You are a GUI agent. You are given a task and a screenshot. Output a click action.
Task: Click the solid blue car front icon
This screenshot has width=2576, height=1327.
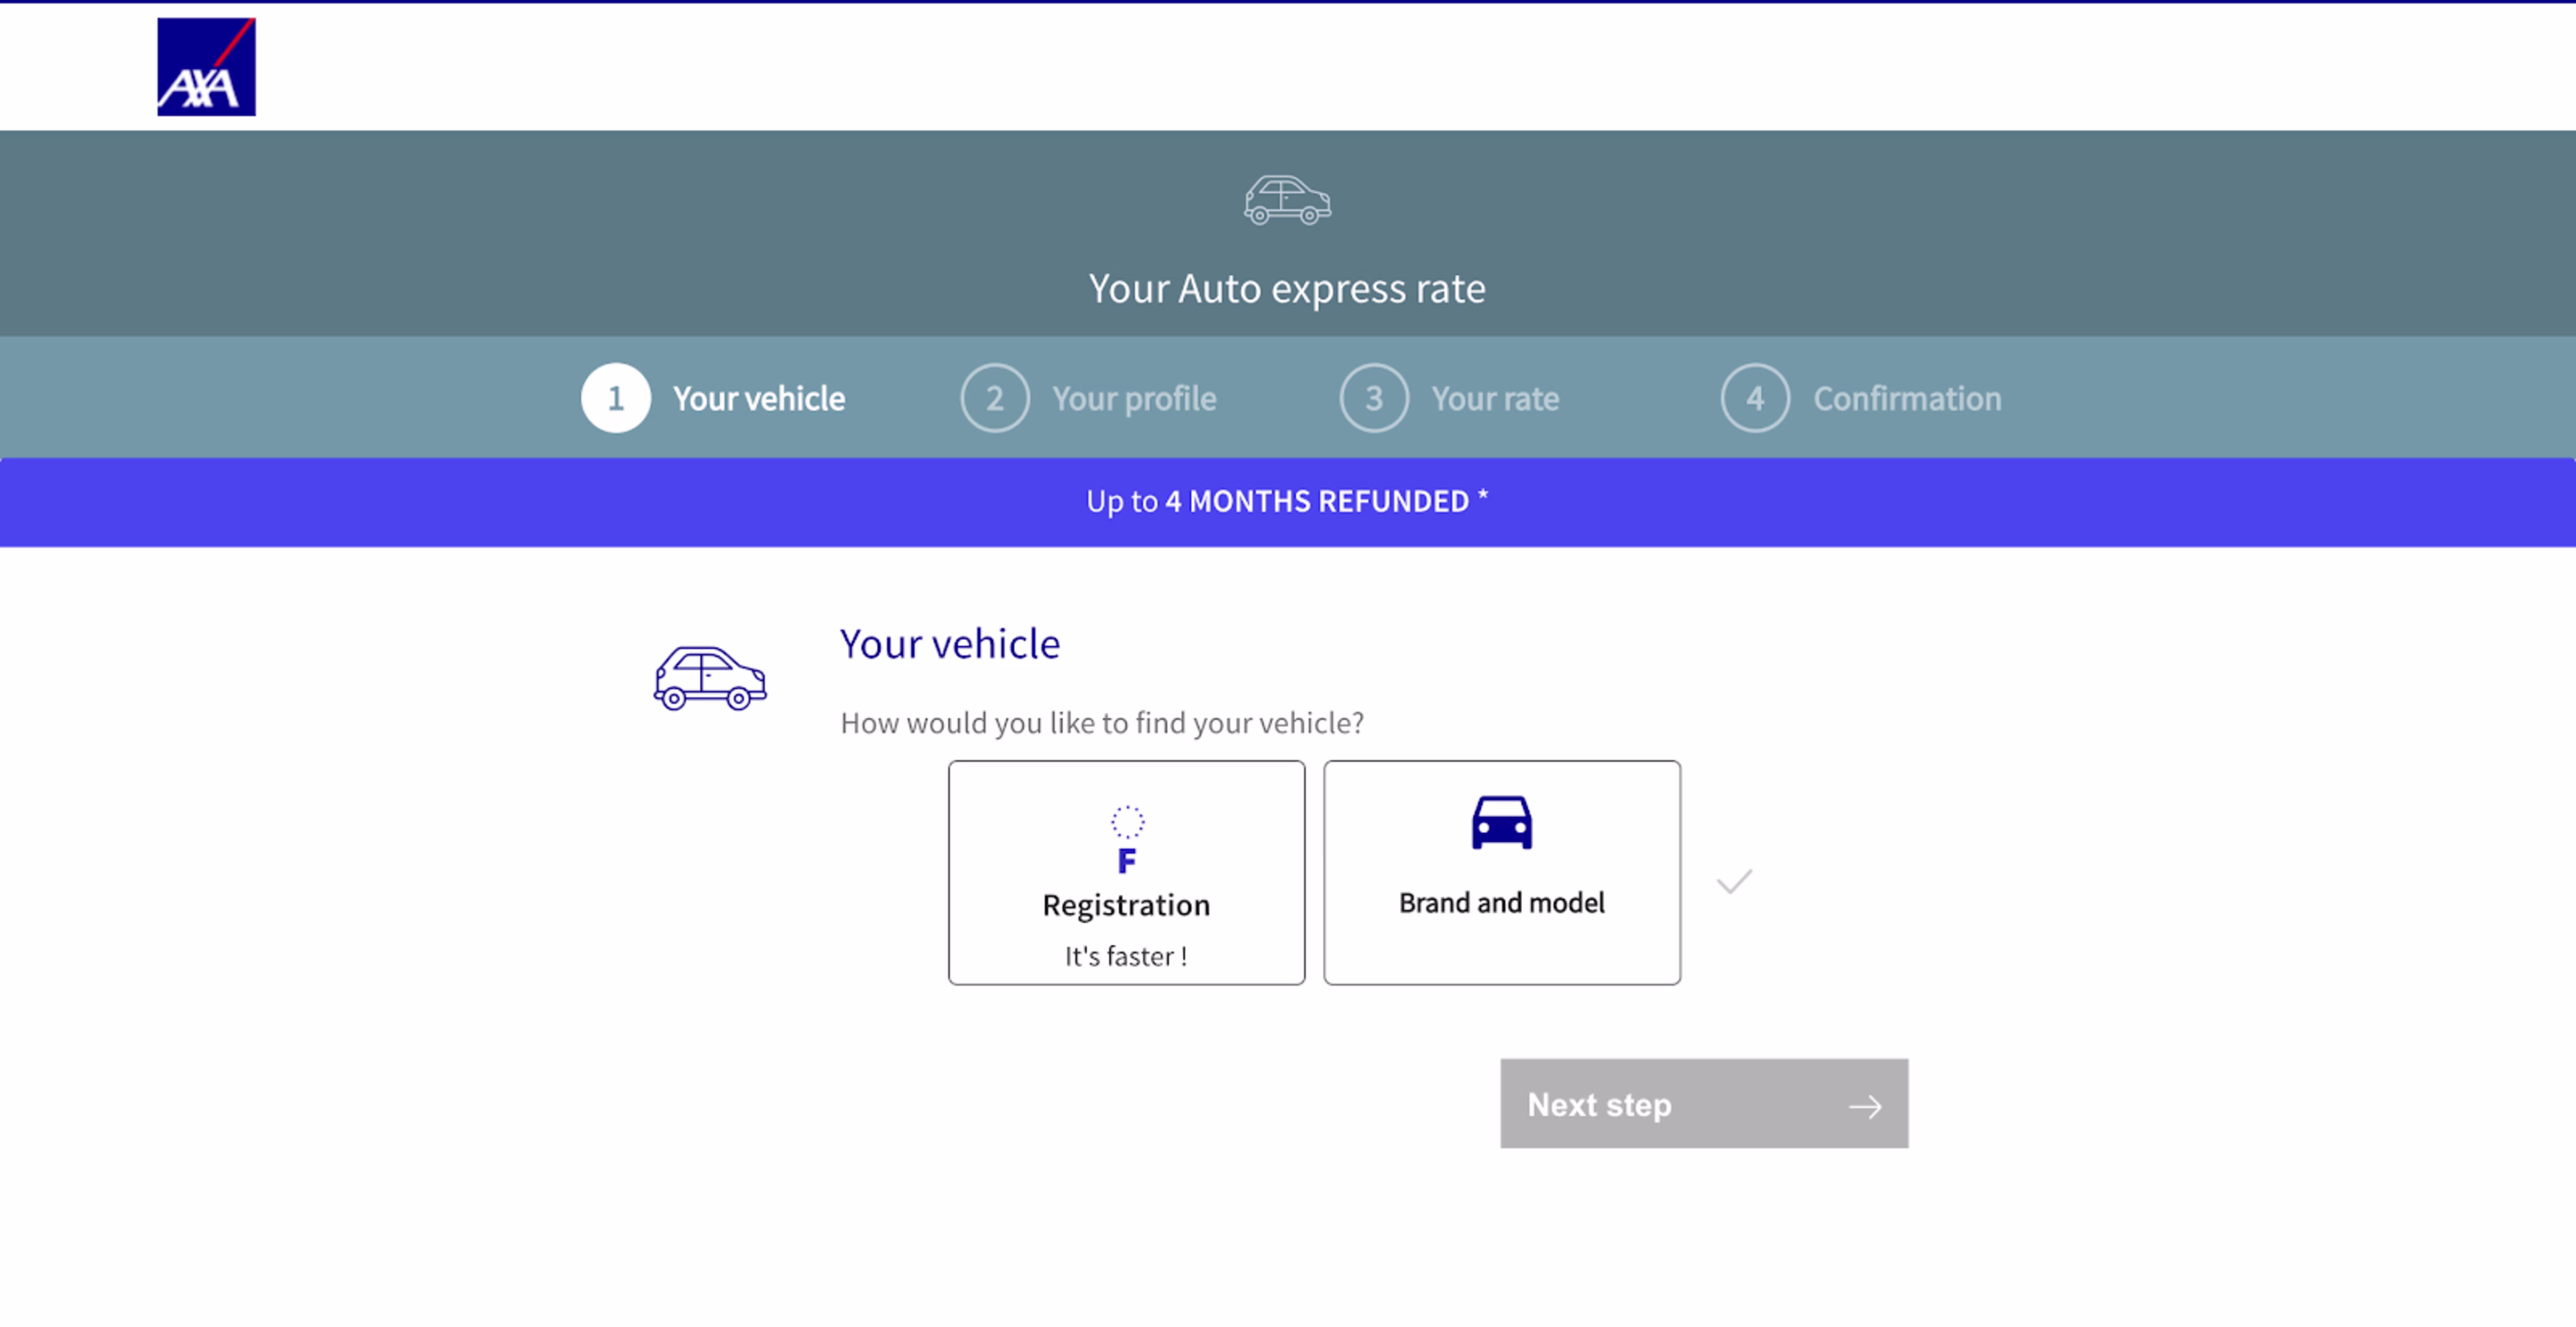click(x=1501, y=822)
